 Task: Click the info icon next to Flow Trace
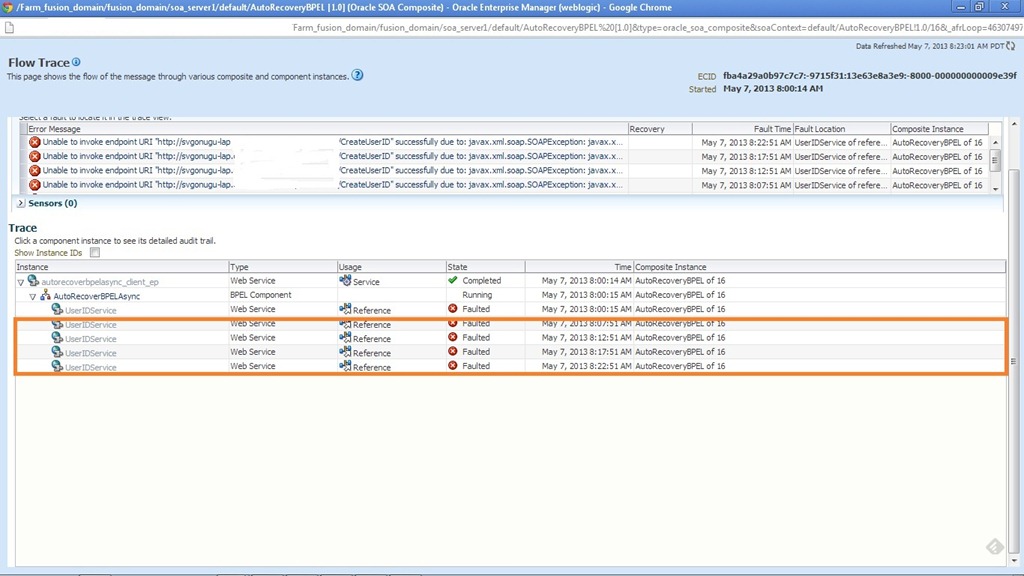click(x=76, y=62)
